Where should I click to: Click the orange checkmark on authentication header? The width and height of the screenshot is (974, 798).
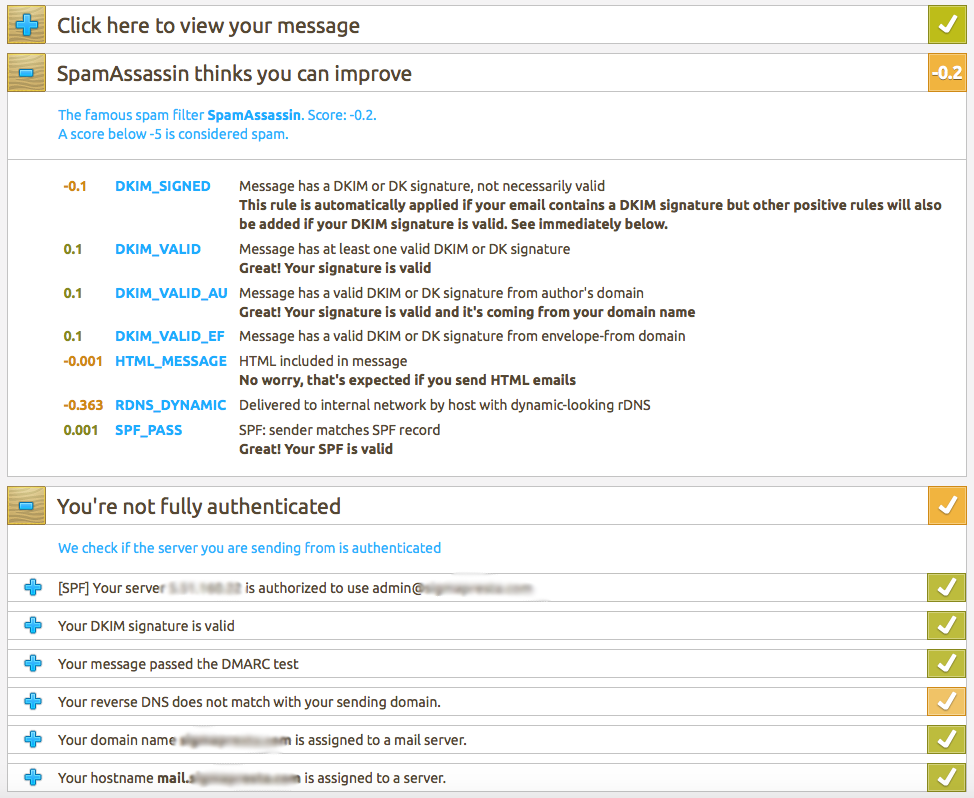(945, 506)
